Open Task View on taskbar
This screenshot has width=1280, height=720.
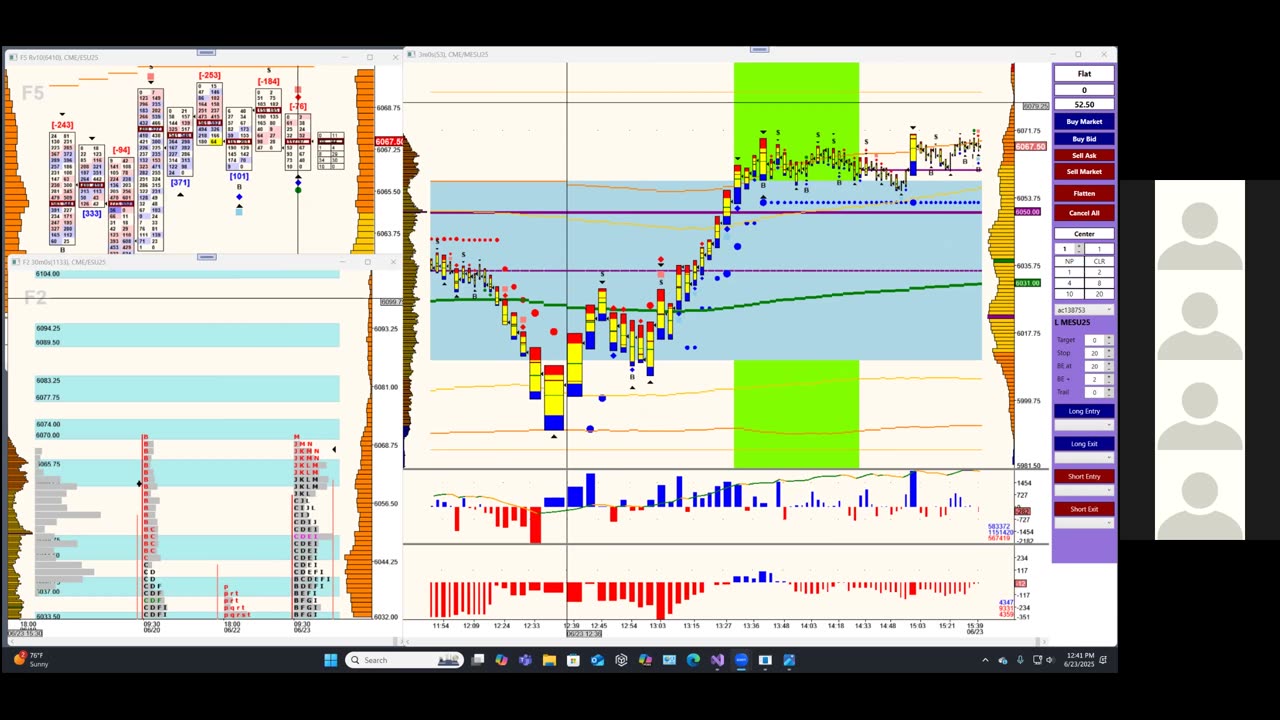pos(478,660)
